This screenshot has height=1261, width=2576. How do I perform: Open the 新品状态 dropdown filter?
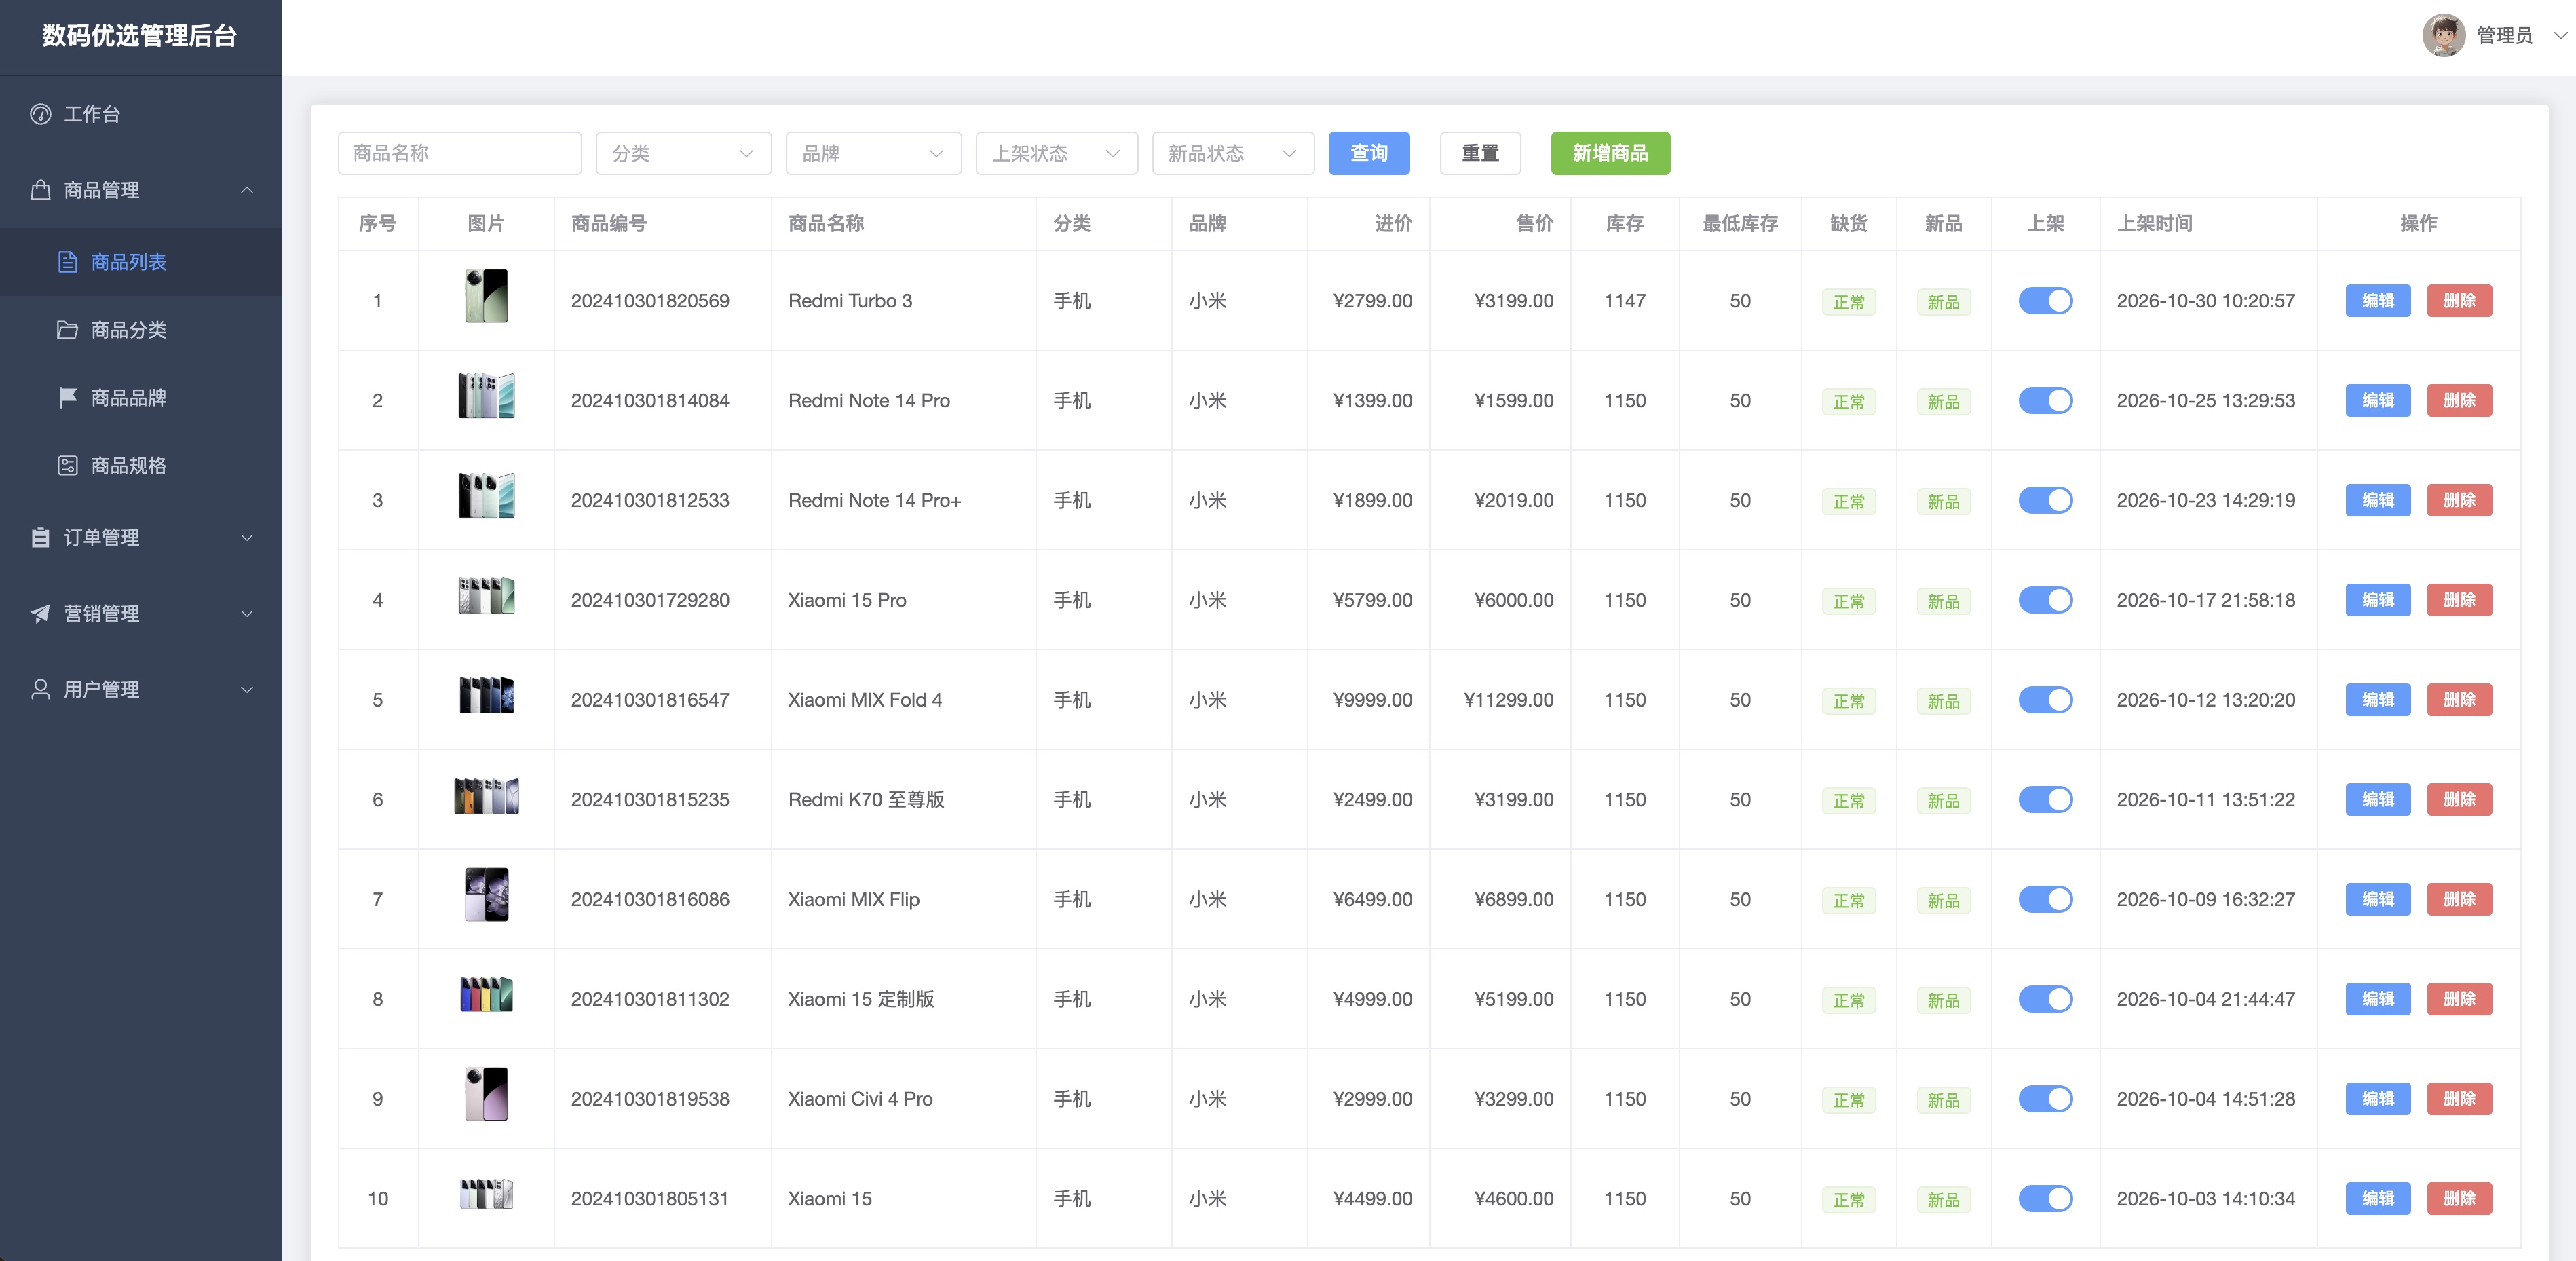tap(1232, 153)
